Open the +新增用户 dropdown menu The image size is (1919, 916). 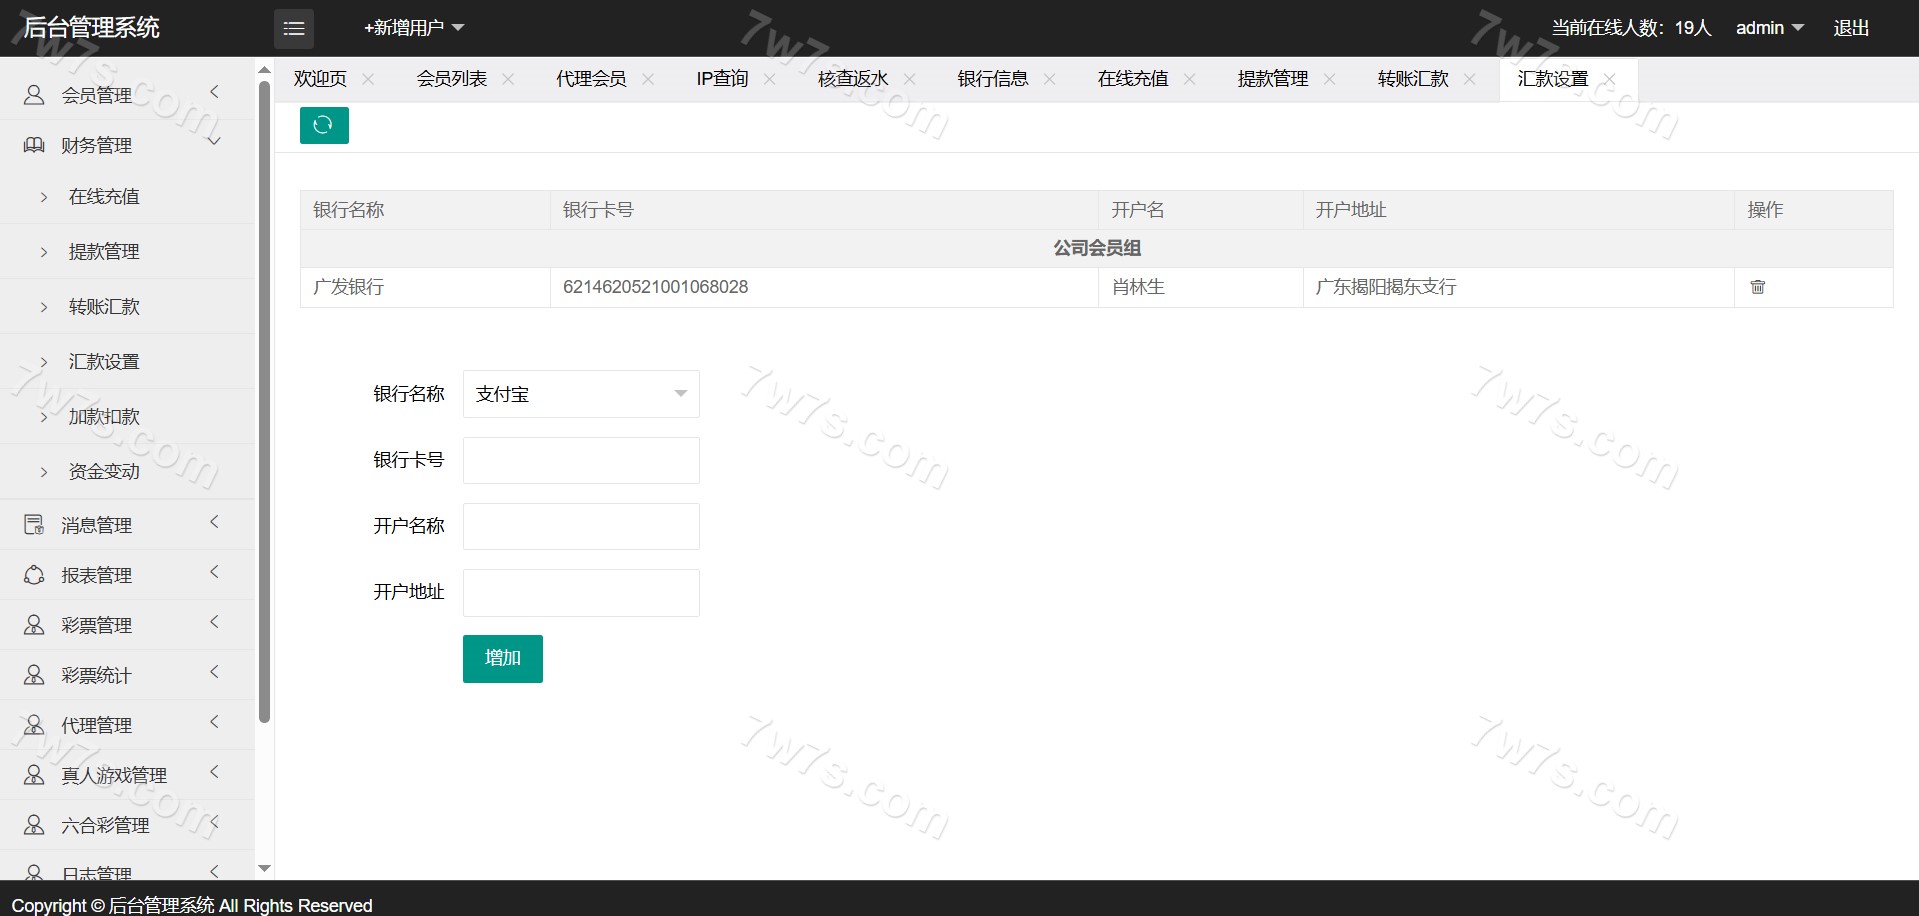[x=414, y=28]
